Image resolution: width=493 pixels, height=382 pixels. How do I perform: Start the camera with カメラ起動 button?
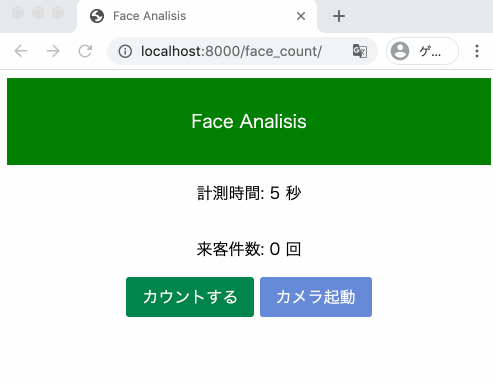(316, 297)
